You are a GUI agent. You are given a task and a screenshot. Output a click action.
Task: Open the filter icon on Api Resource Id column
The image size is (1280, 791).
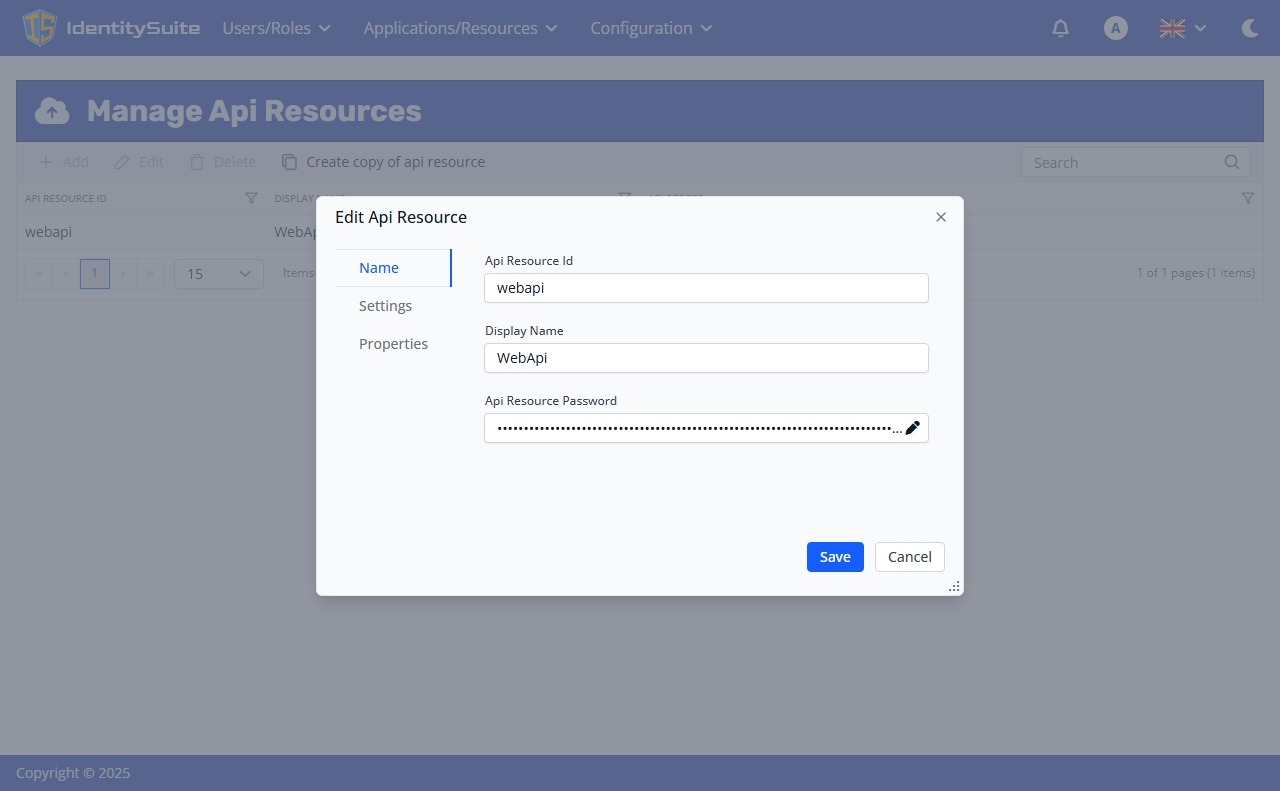click(251, 198)
